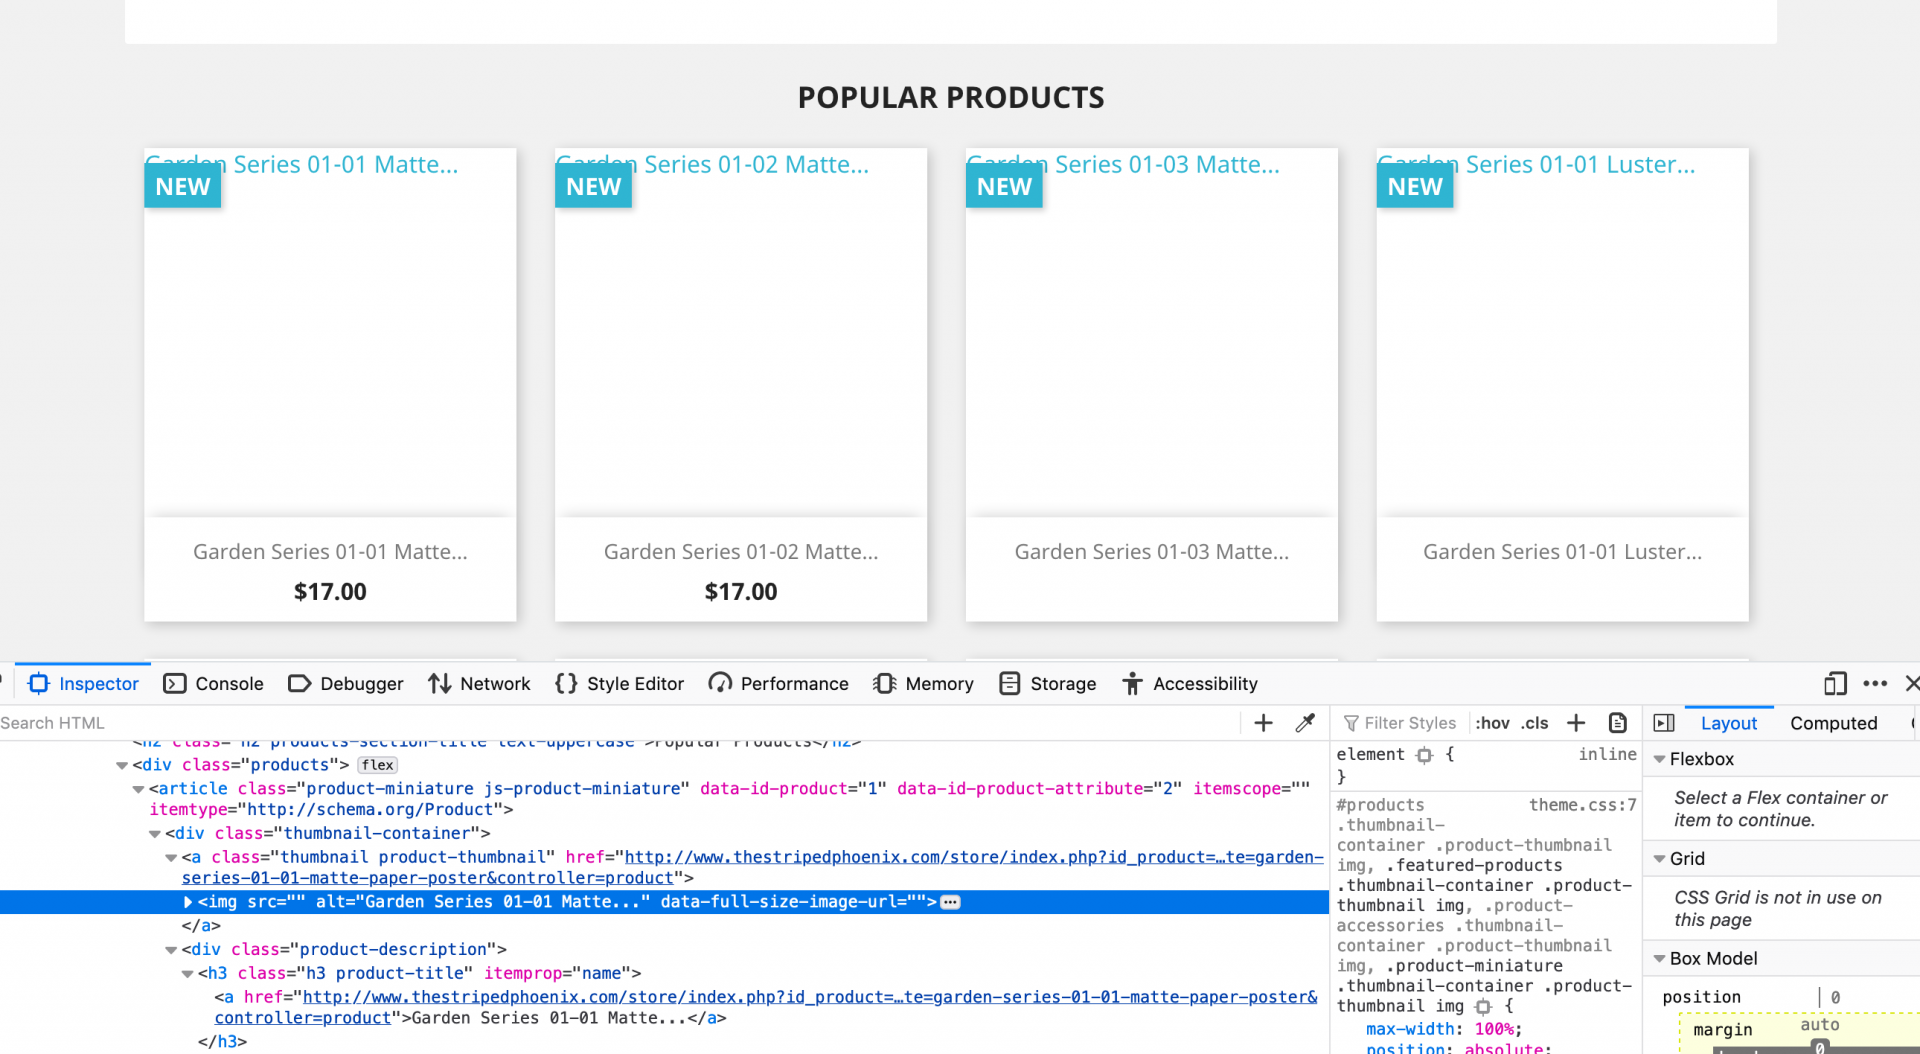Image resolution: width=1920 pixels, height=1054 pixels.
Task: Click the $17.00 price under 01-01 Matte
Action: [330, 592]
